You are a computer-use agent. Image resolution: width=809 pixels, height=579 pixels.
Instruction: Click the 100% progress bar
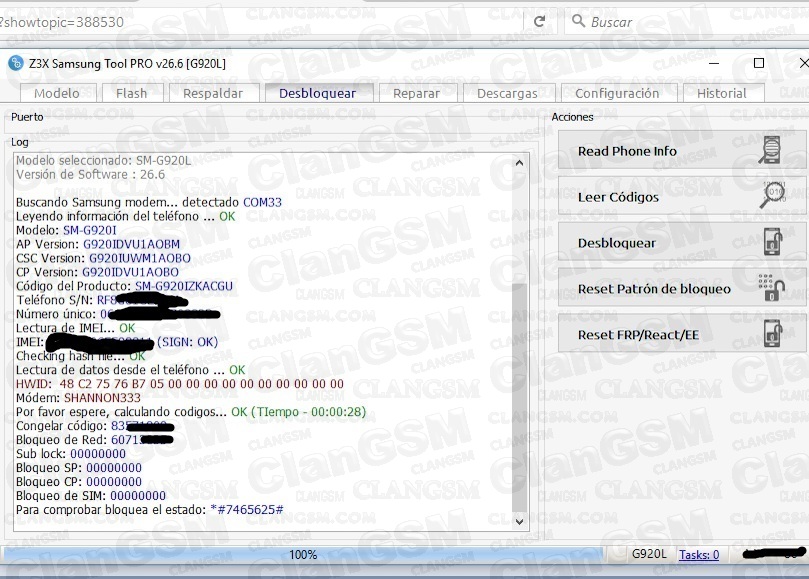303,555
